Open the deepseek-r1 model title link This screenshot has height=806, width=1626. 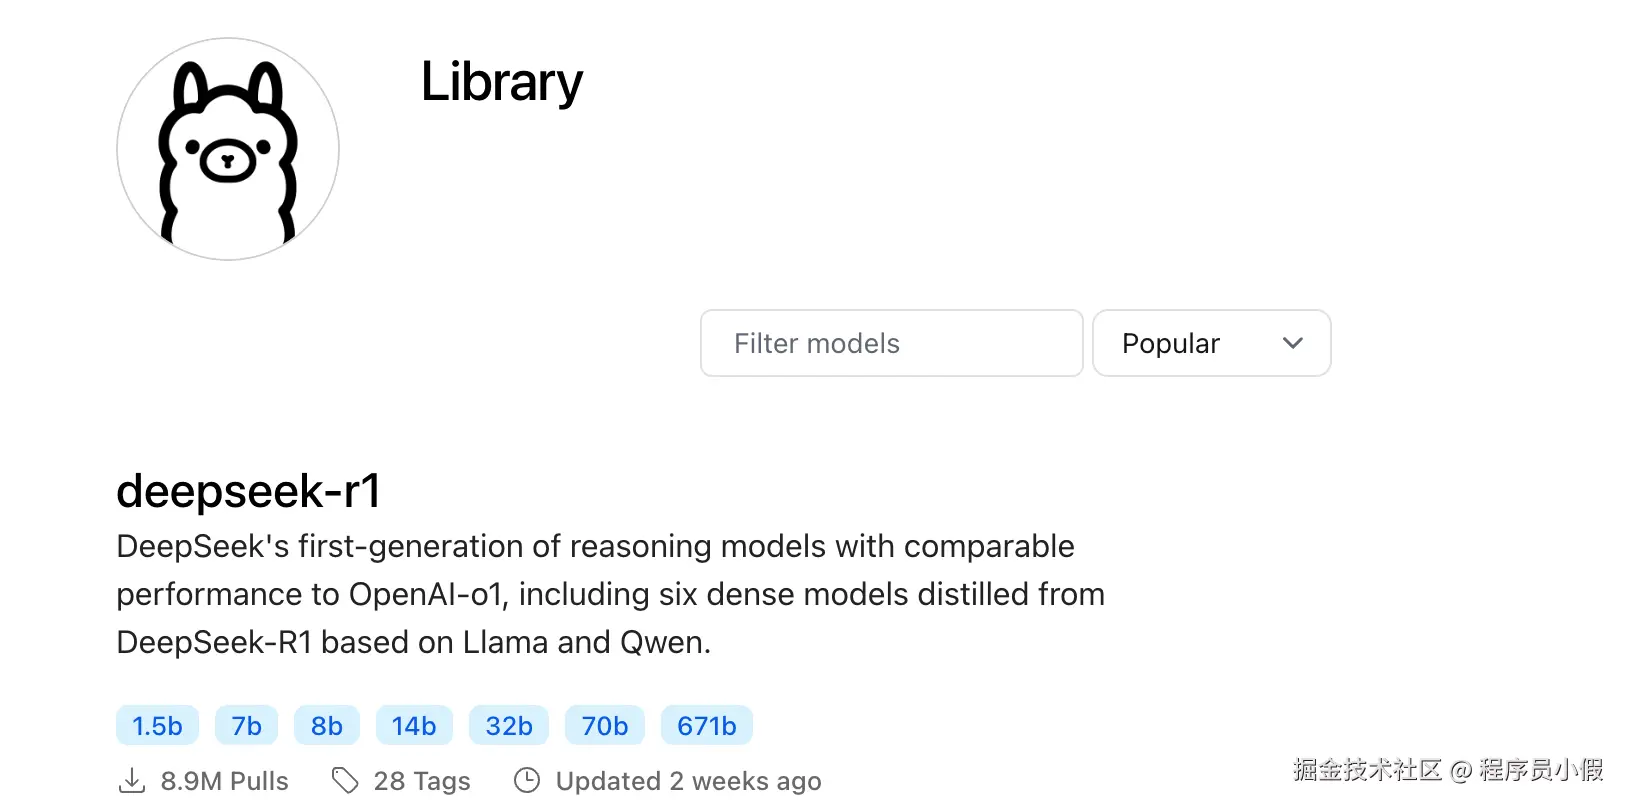pyautogui.click(x=248, y=491)
